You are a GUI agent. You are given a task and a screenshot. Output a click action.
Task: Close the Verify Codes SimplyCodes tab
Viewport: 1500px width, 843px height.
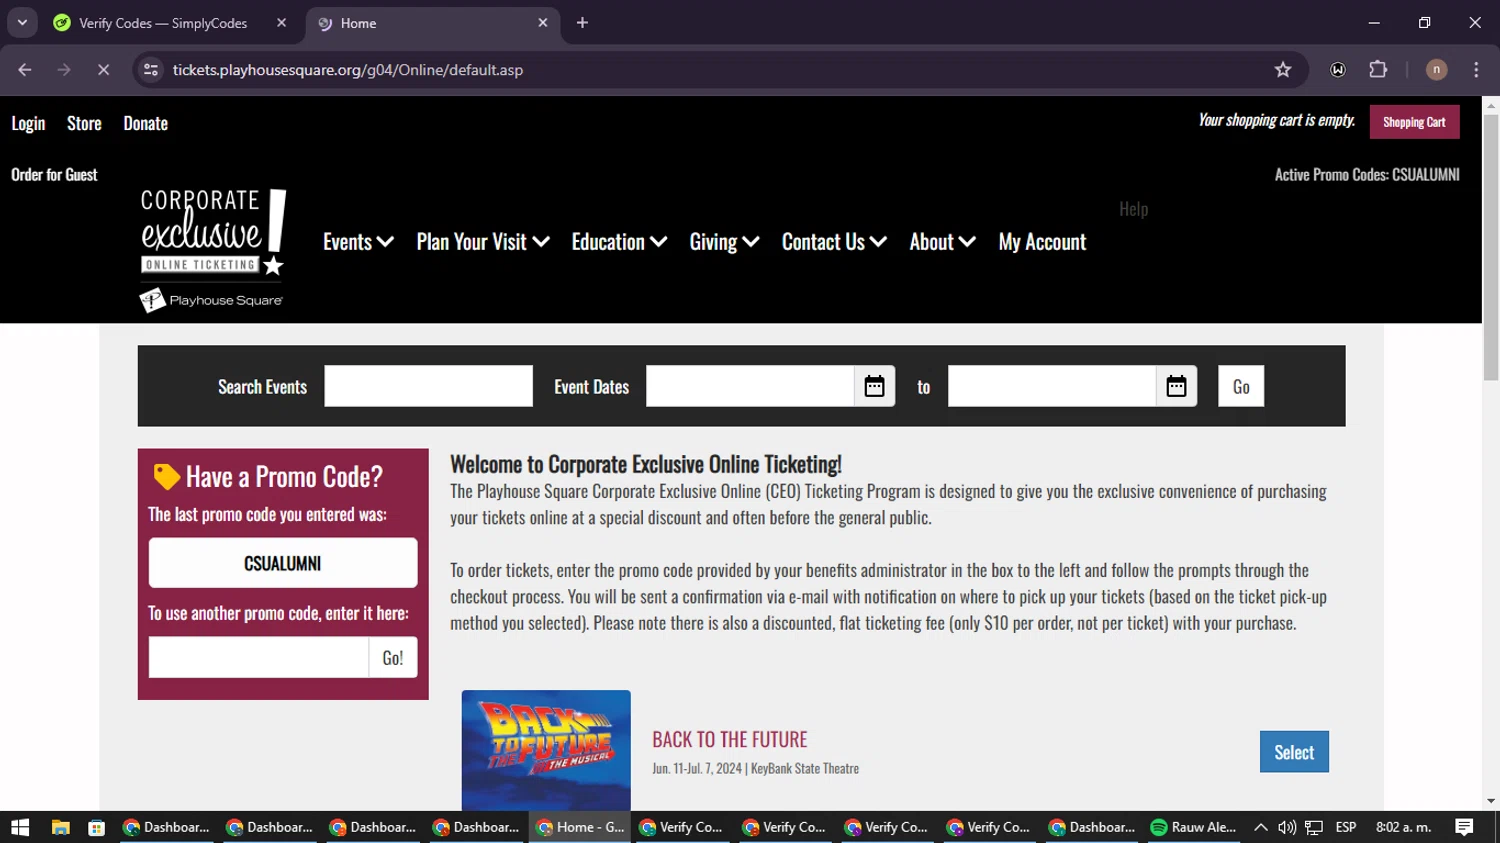(x=281, y=23)
